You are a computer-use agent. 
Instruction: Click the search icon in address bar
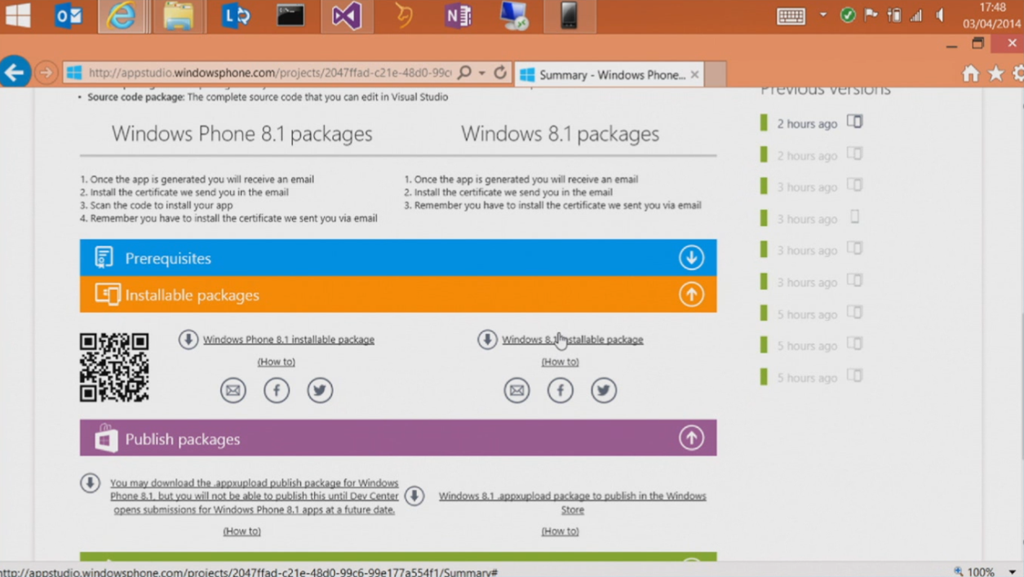coord(464,72)
